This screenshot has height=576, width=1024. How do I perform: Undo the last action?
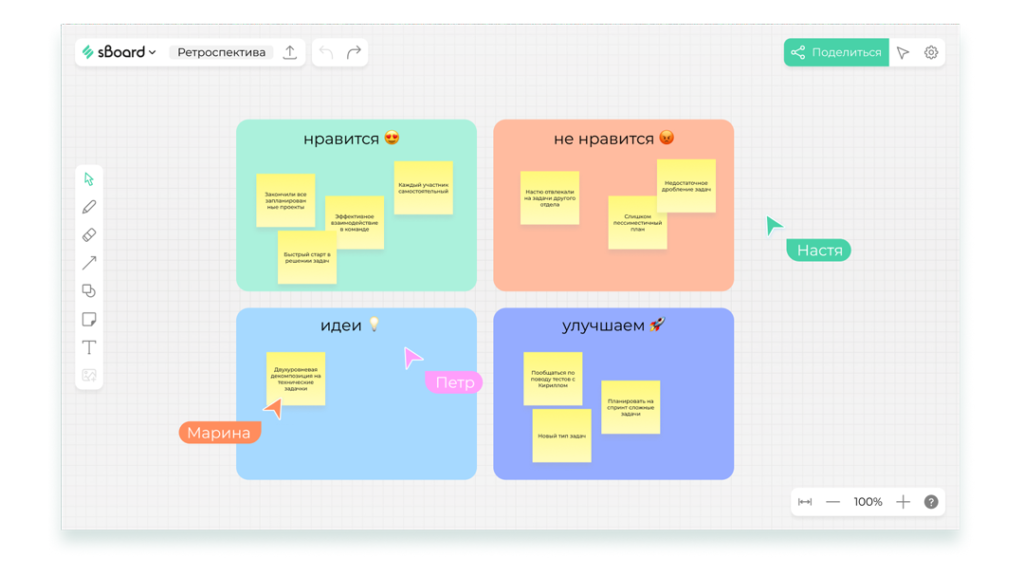pos(326,53)
